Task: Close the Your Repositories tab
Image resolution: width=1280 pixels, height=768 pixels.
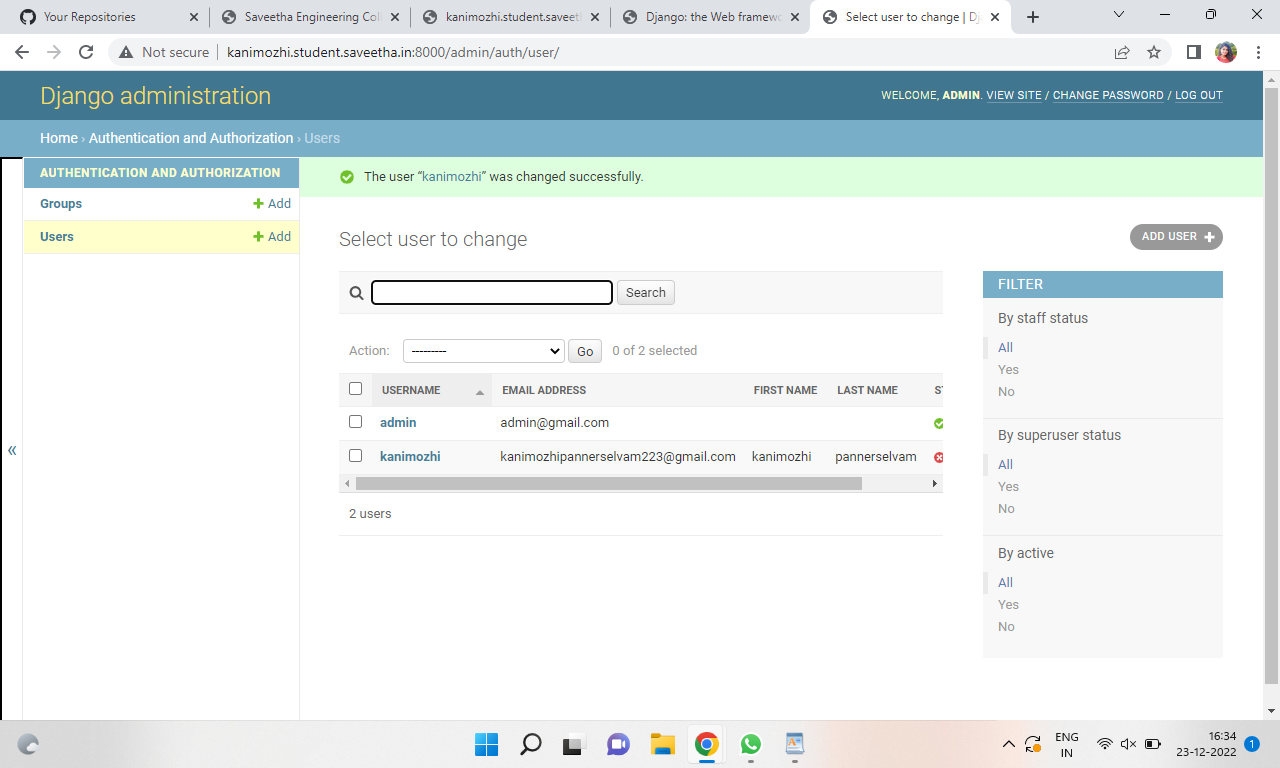Action: click(193, 17)
